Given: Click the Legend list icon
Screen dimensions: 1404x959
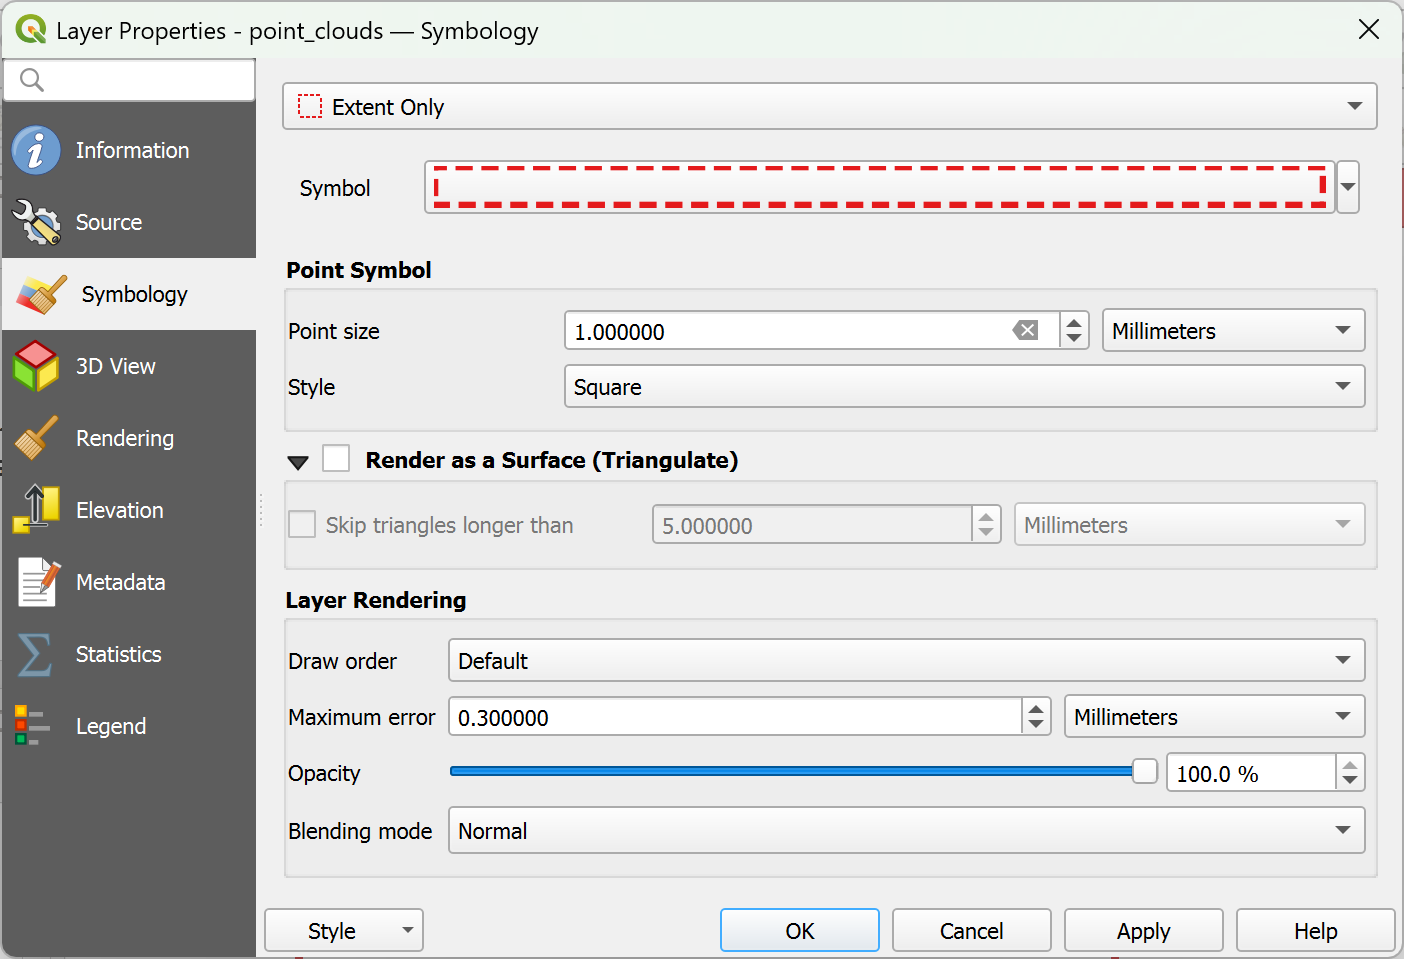Looking at the screenshot, I should coord(32,726).
